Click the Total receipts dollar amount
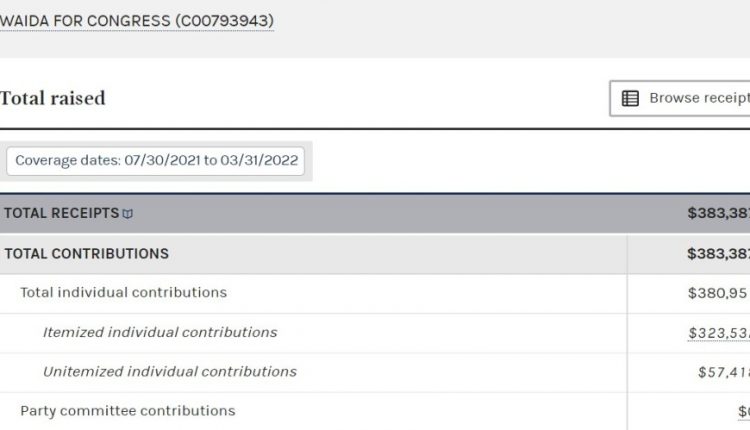 718,213
